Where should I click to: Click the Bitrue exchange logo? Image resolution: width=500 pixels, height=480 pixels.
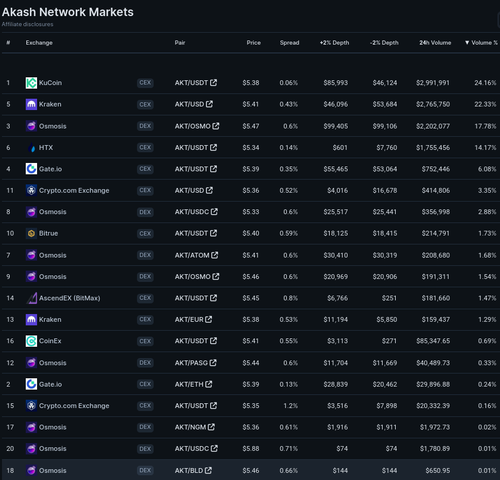[x=31, y=233]
